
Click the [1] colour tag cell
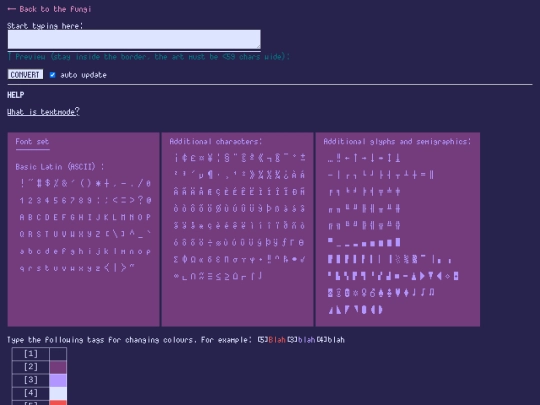point(31,354)
